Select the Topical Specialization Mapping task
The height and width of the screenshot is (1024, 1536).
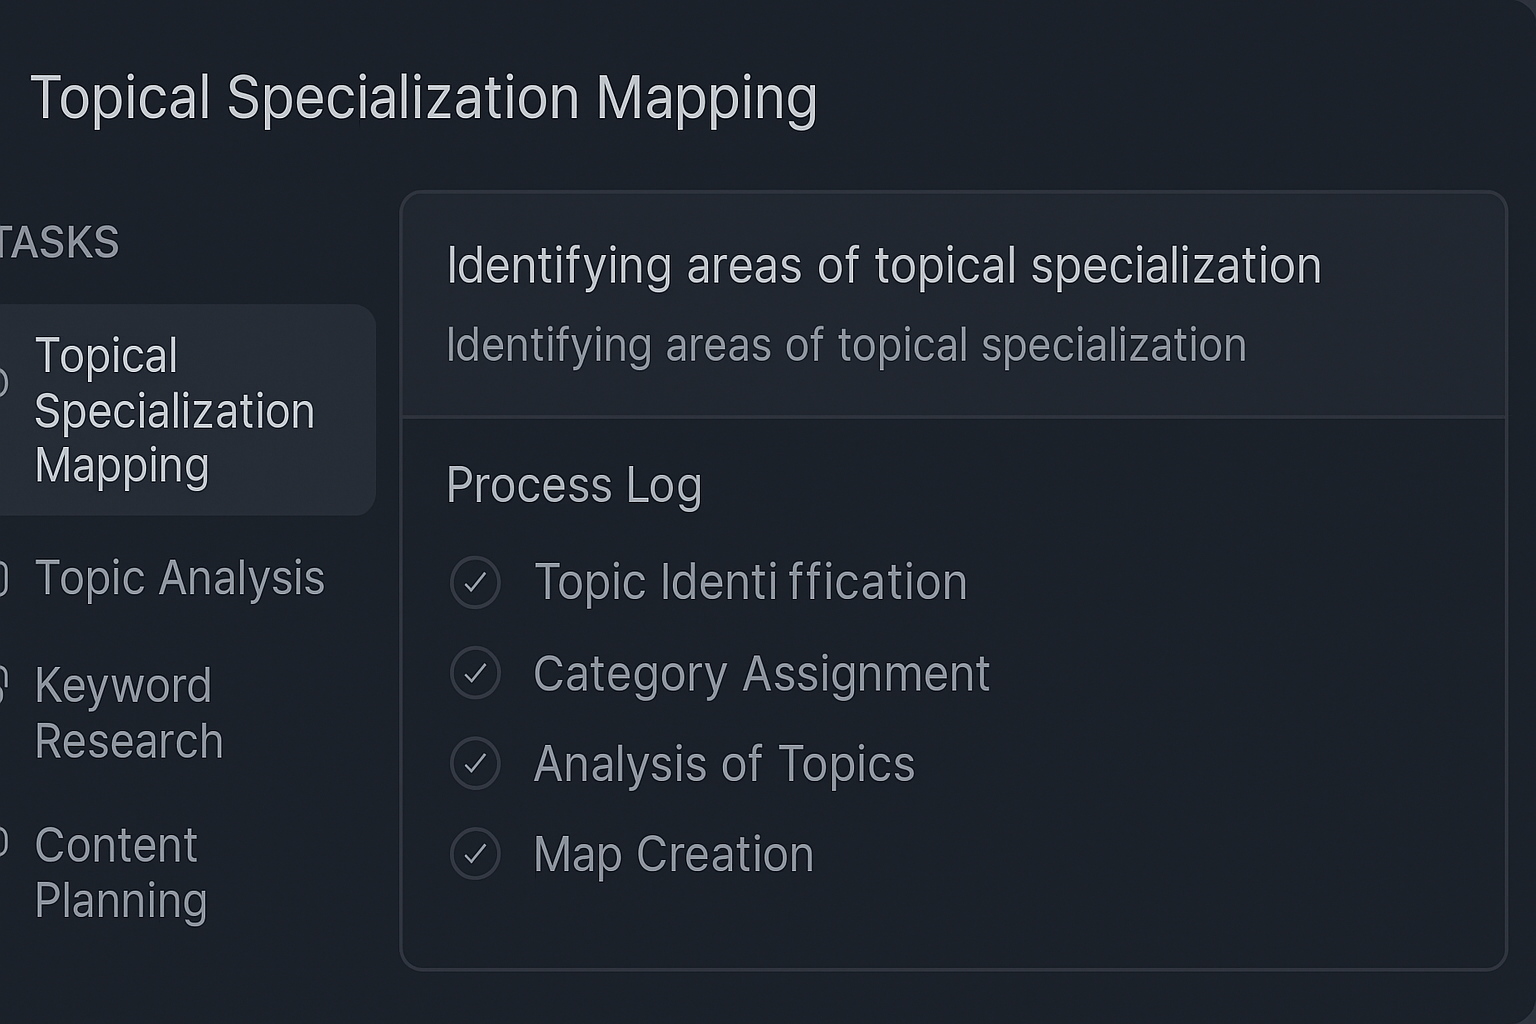tap(174, 410)
